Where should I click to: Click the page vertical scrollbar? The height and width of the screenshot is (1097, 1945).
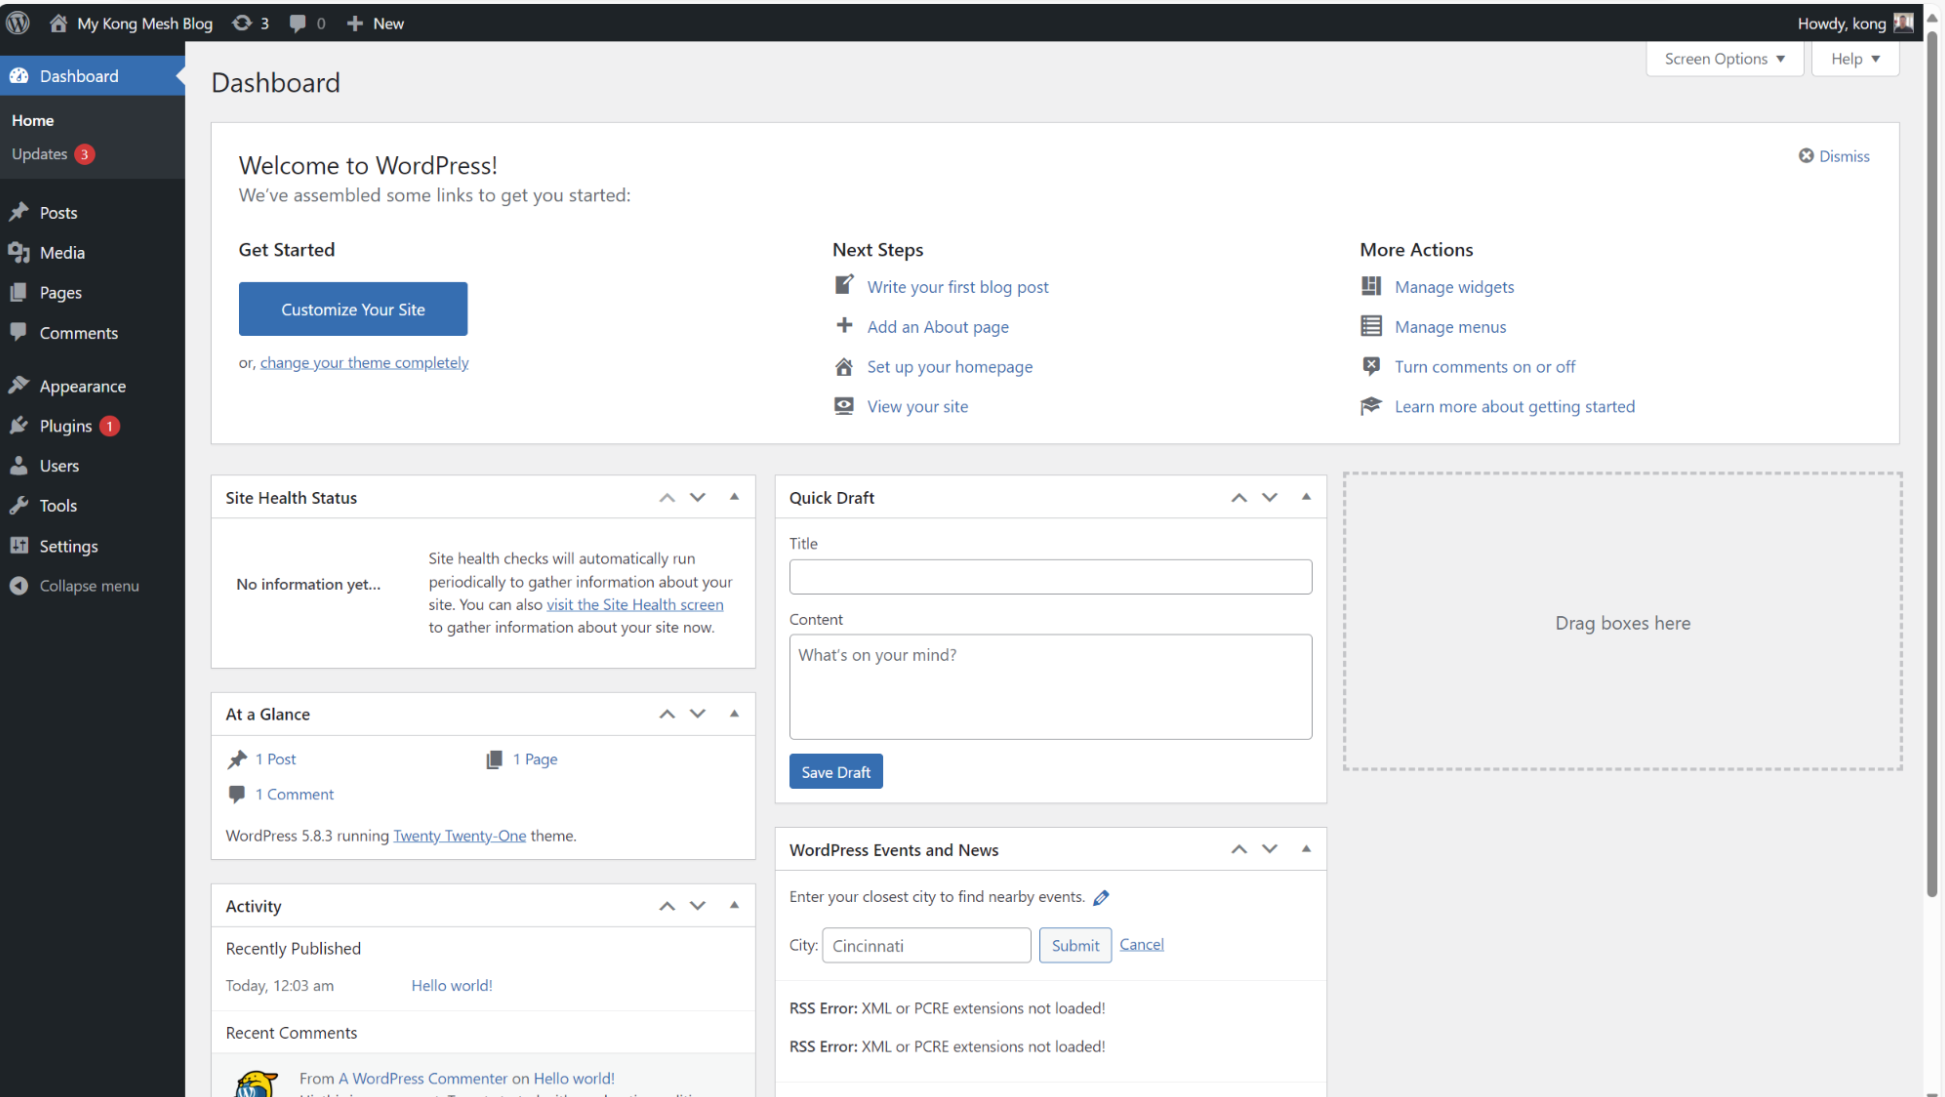1932,450
